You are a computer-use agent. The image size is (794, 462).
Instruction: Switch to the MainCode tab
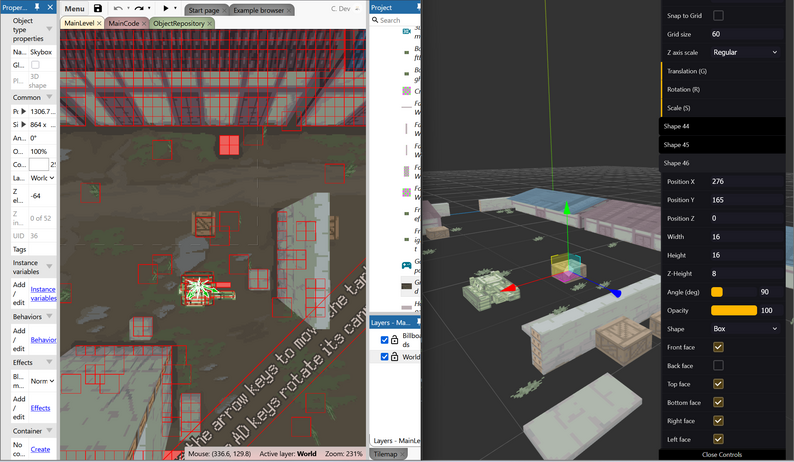click(124, 23)
